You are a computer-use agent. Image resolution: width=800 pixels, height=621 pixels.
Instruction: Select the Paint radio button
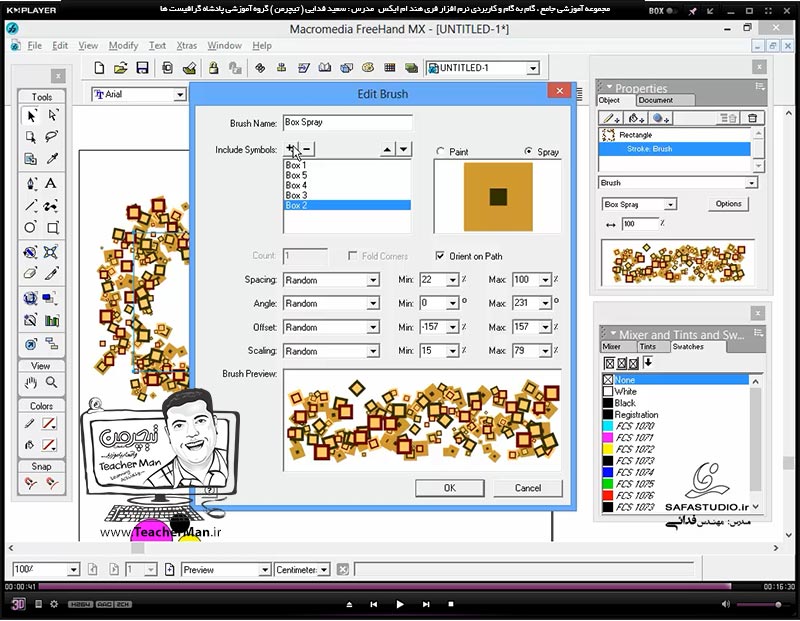click(x=440, y=152)
